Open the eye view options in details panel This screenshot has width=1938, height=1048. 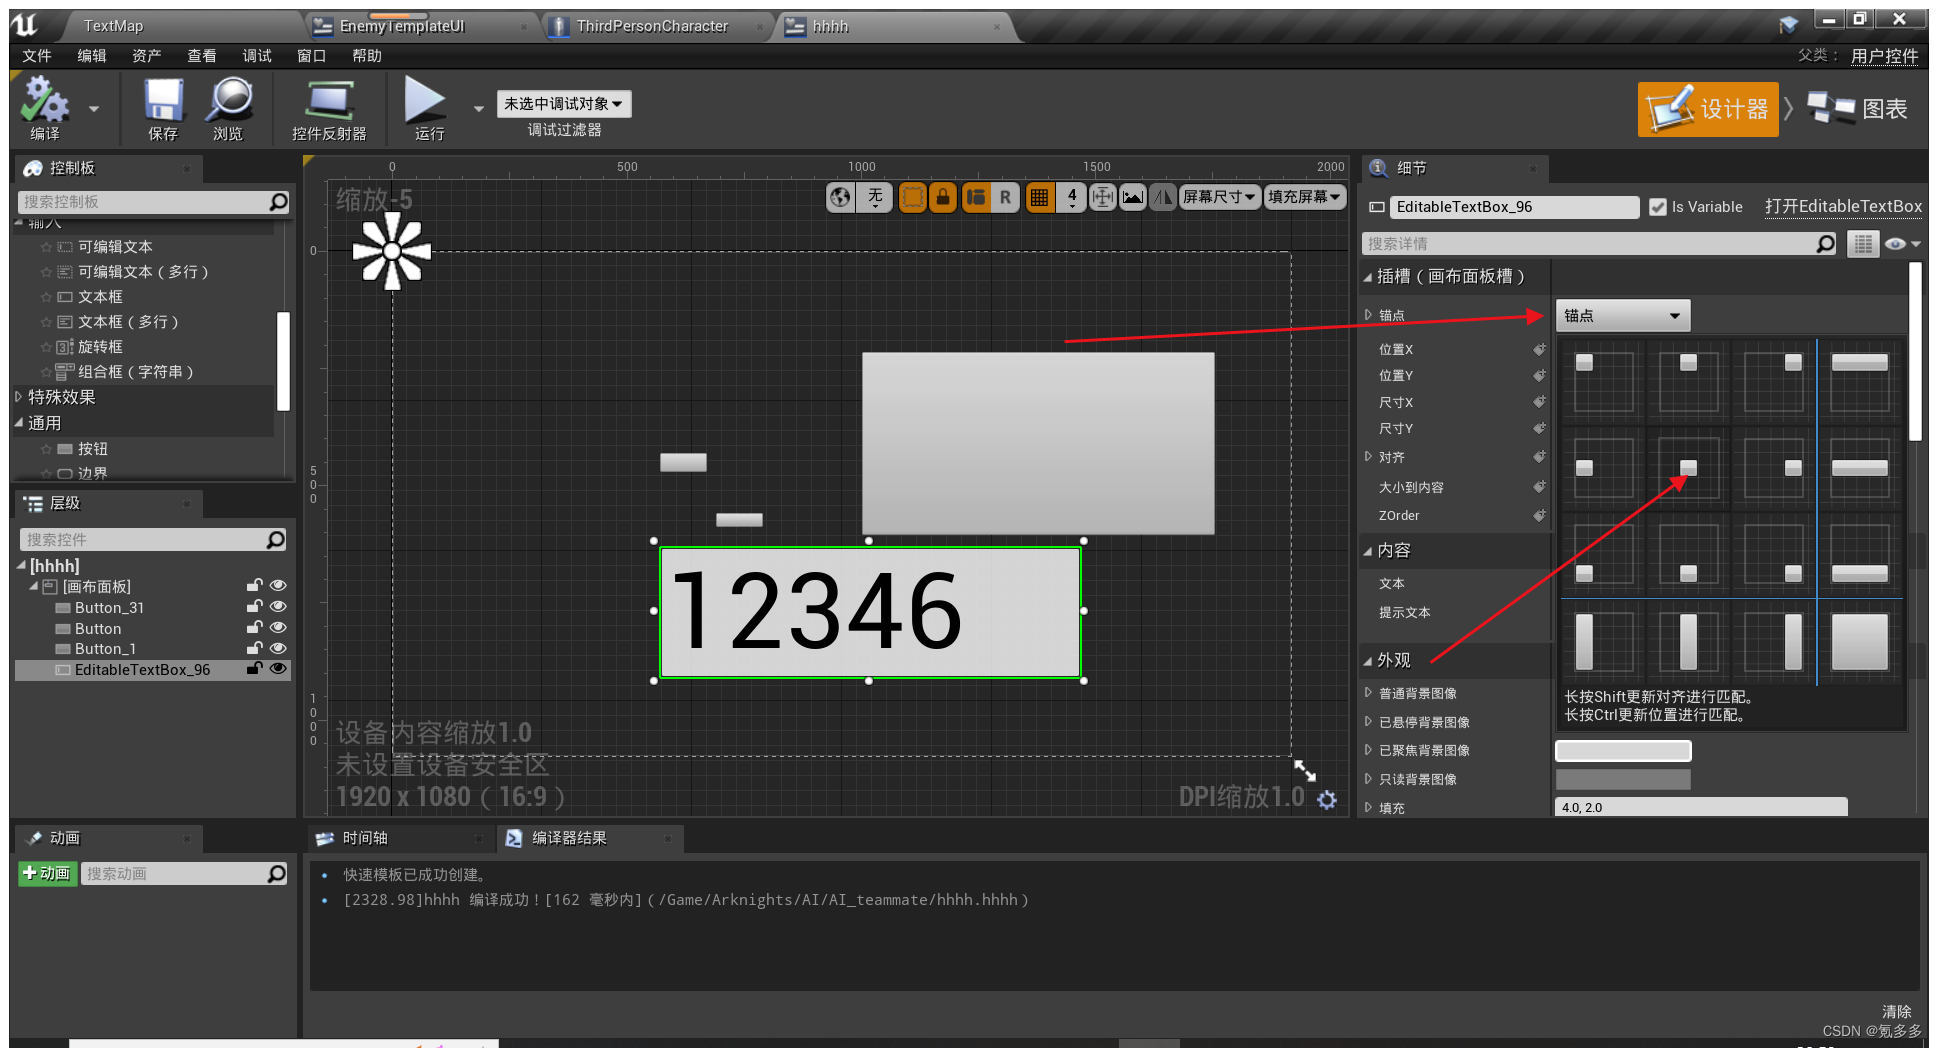[x=1901, y=244]
